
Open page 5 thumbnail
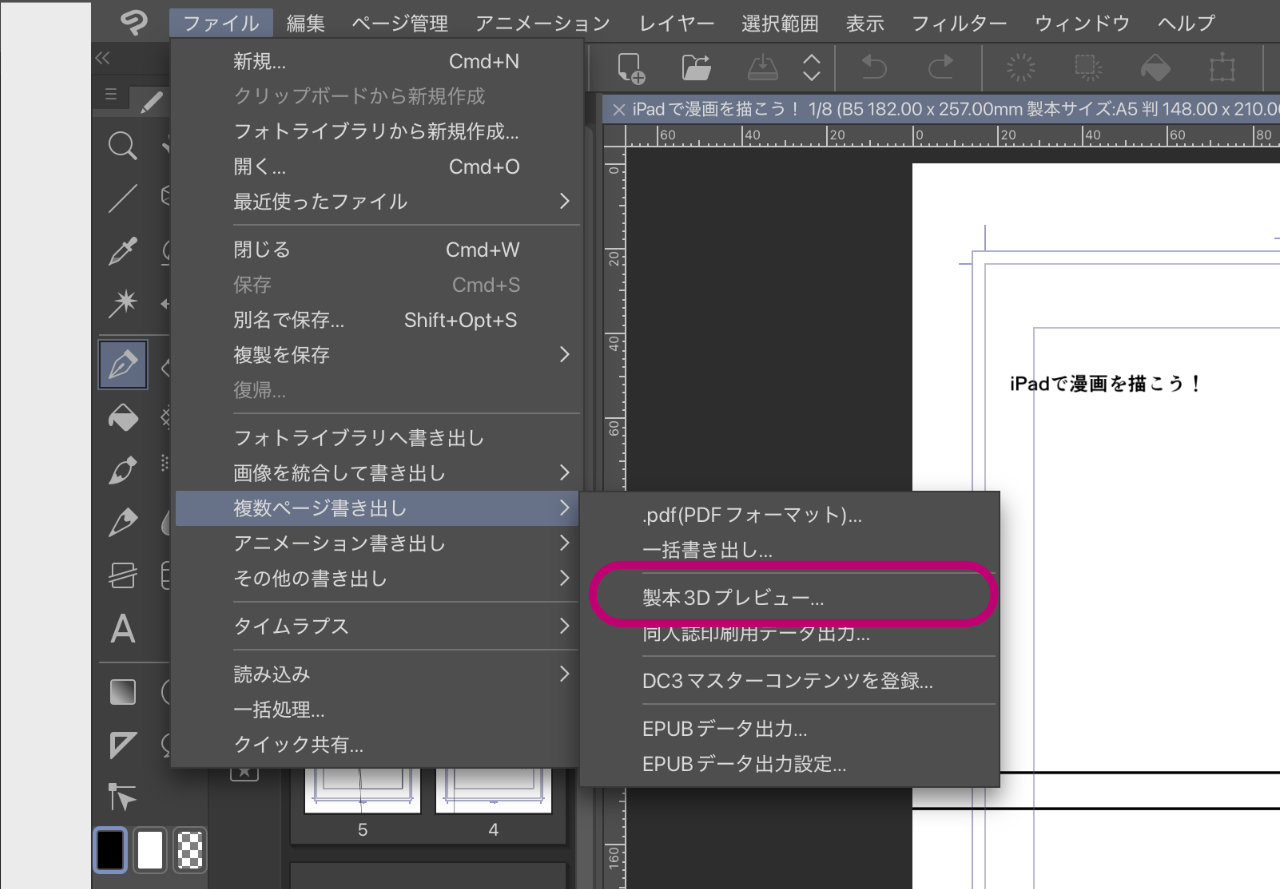coord(362,792)
